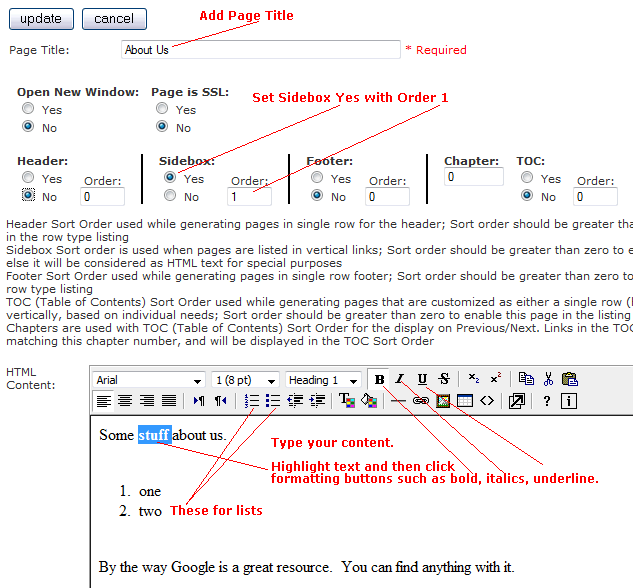The width and height of the screenshot is (633, 588).
Task: Open the font color picker
Action: tap(347, 401)
